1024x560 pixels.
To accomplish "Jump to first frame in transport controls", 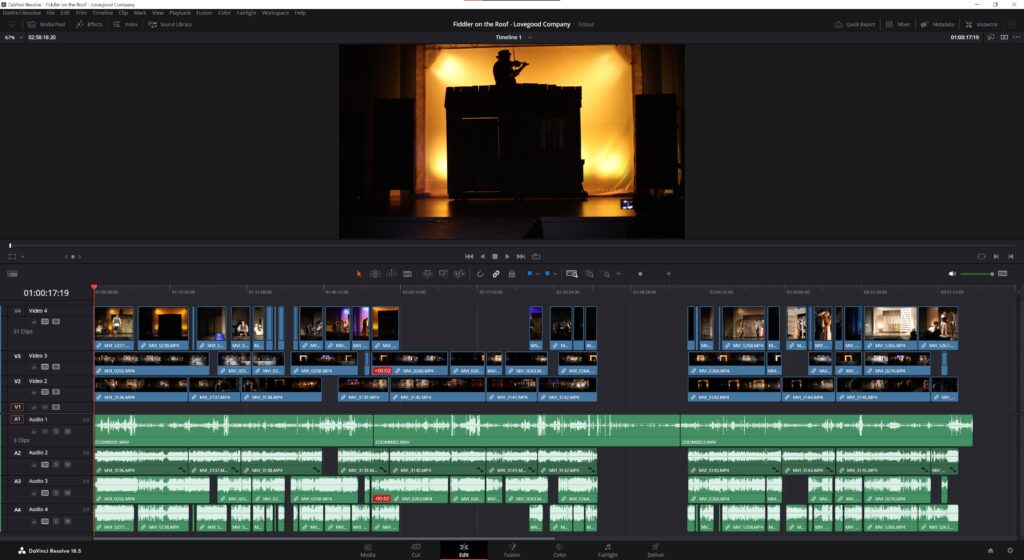I will point(468,256).
